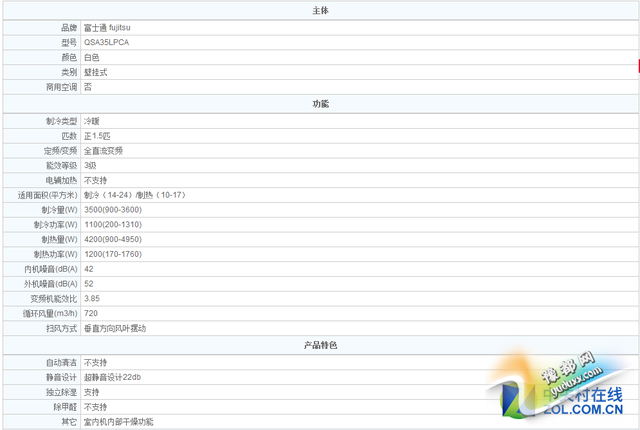
Task: Click the 制热功率 value 1200(170-1760)
Action: 114,254
